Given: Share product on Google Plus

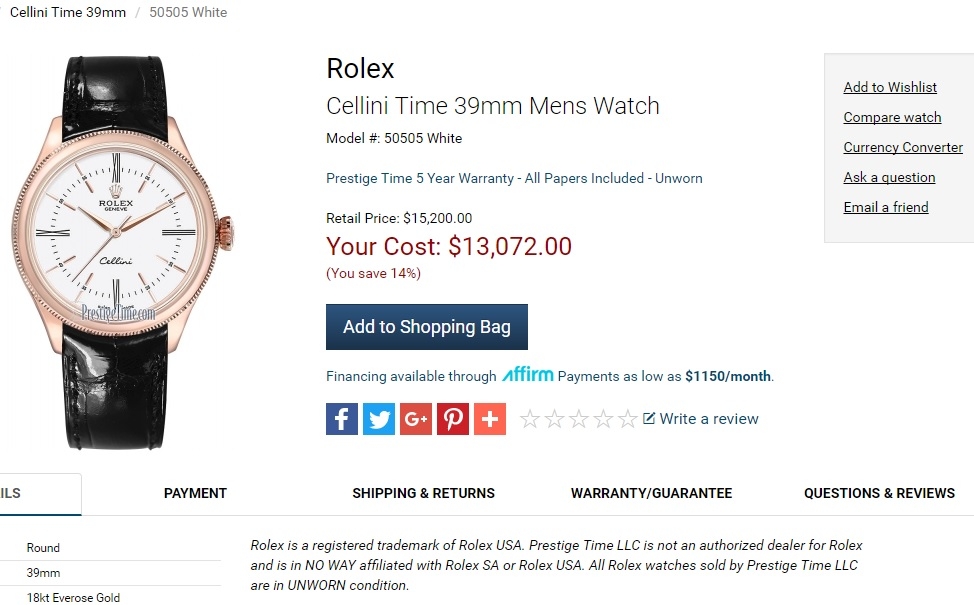Looking at the screenshot, I should pyautogui.click(x=416, y=419).
